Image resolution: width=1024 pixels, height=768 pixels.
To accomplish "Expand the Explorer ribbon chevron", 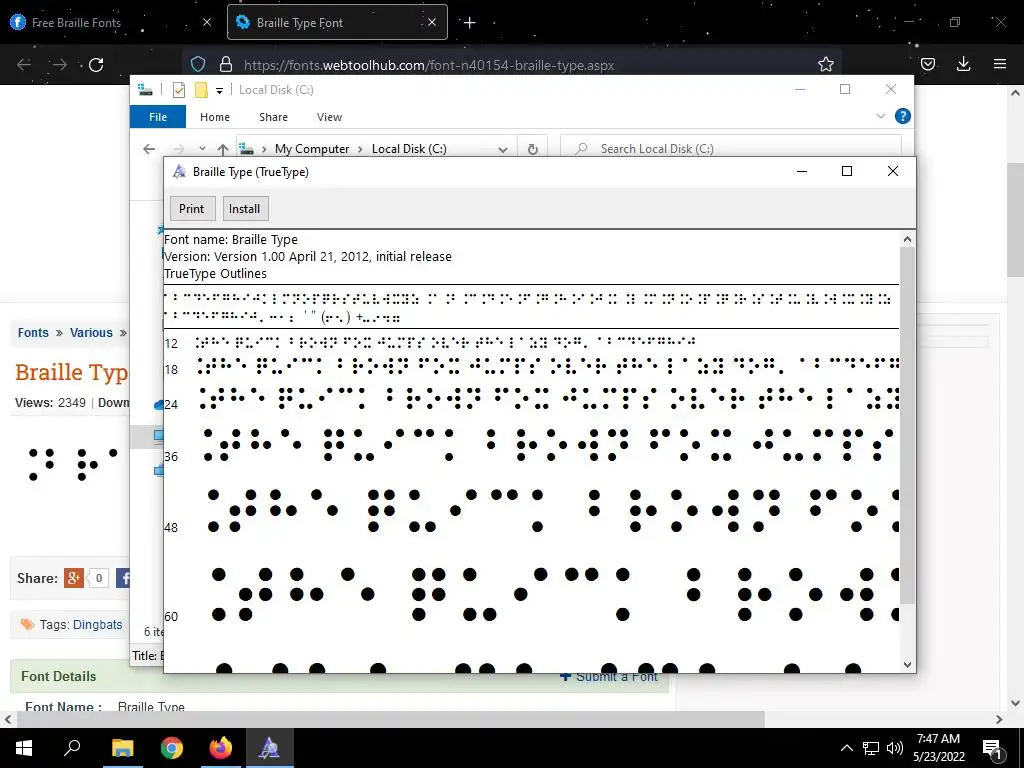I will pos(880,116).
